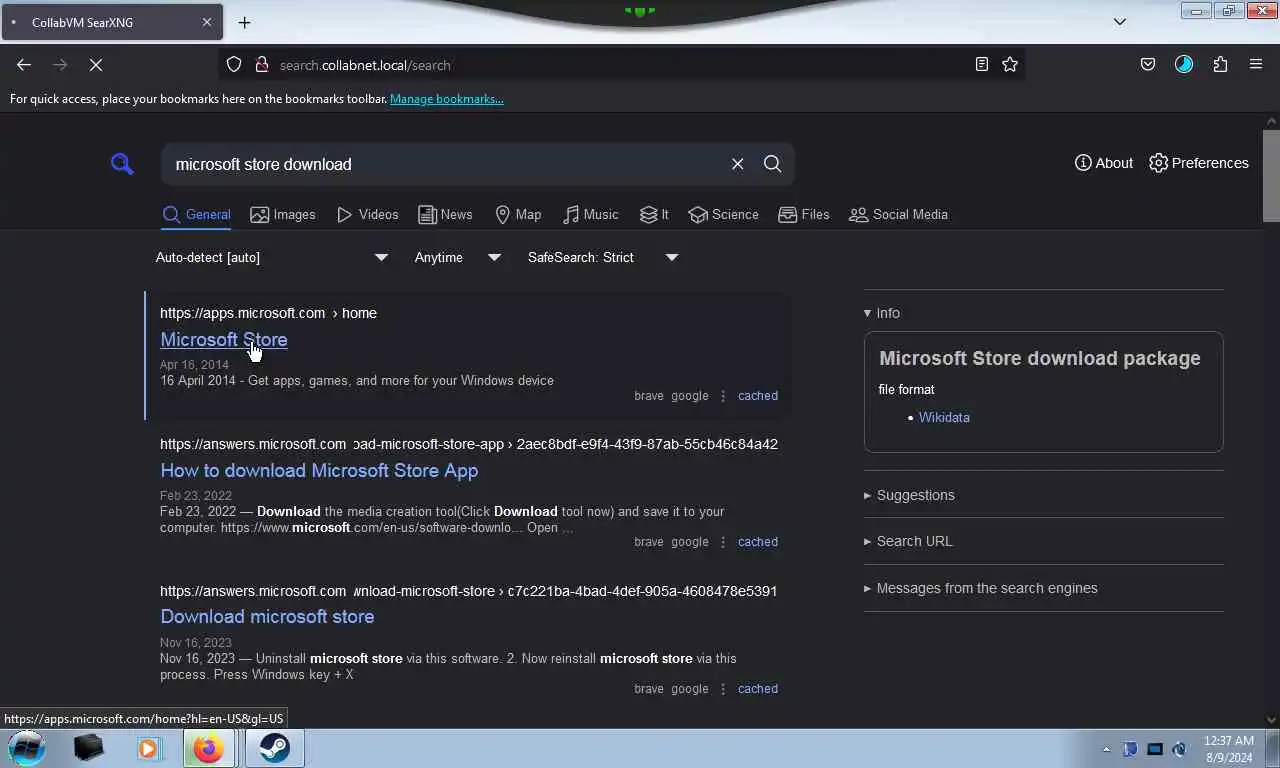Stop page loading with the X button

(x=96, y=65)
